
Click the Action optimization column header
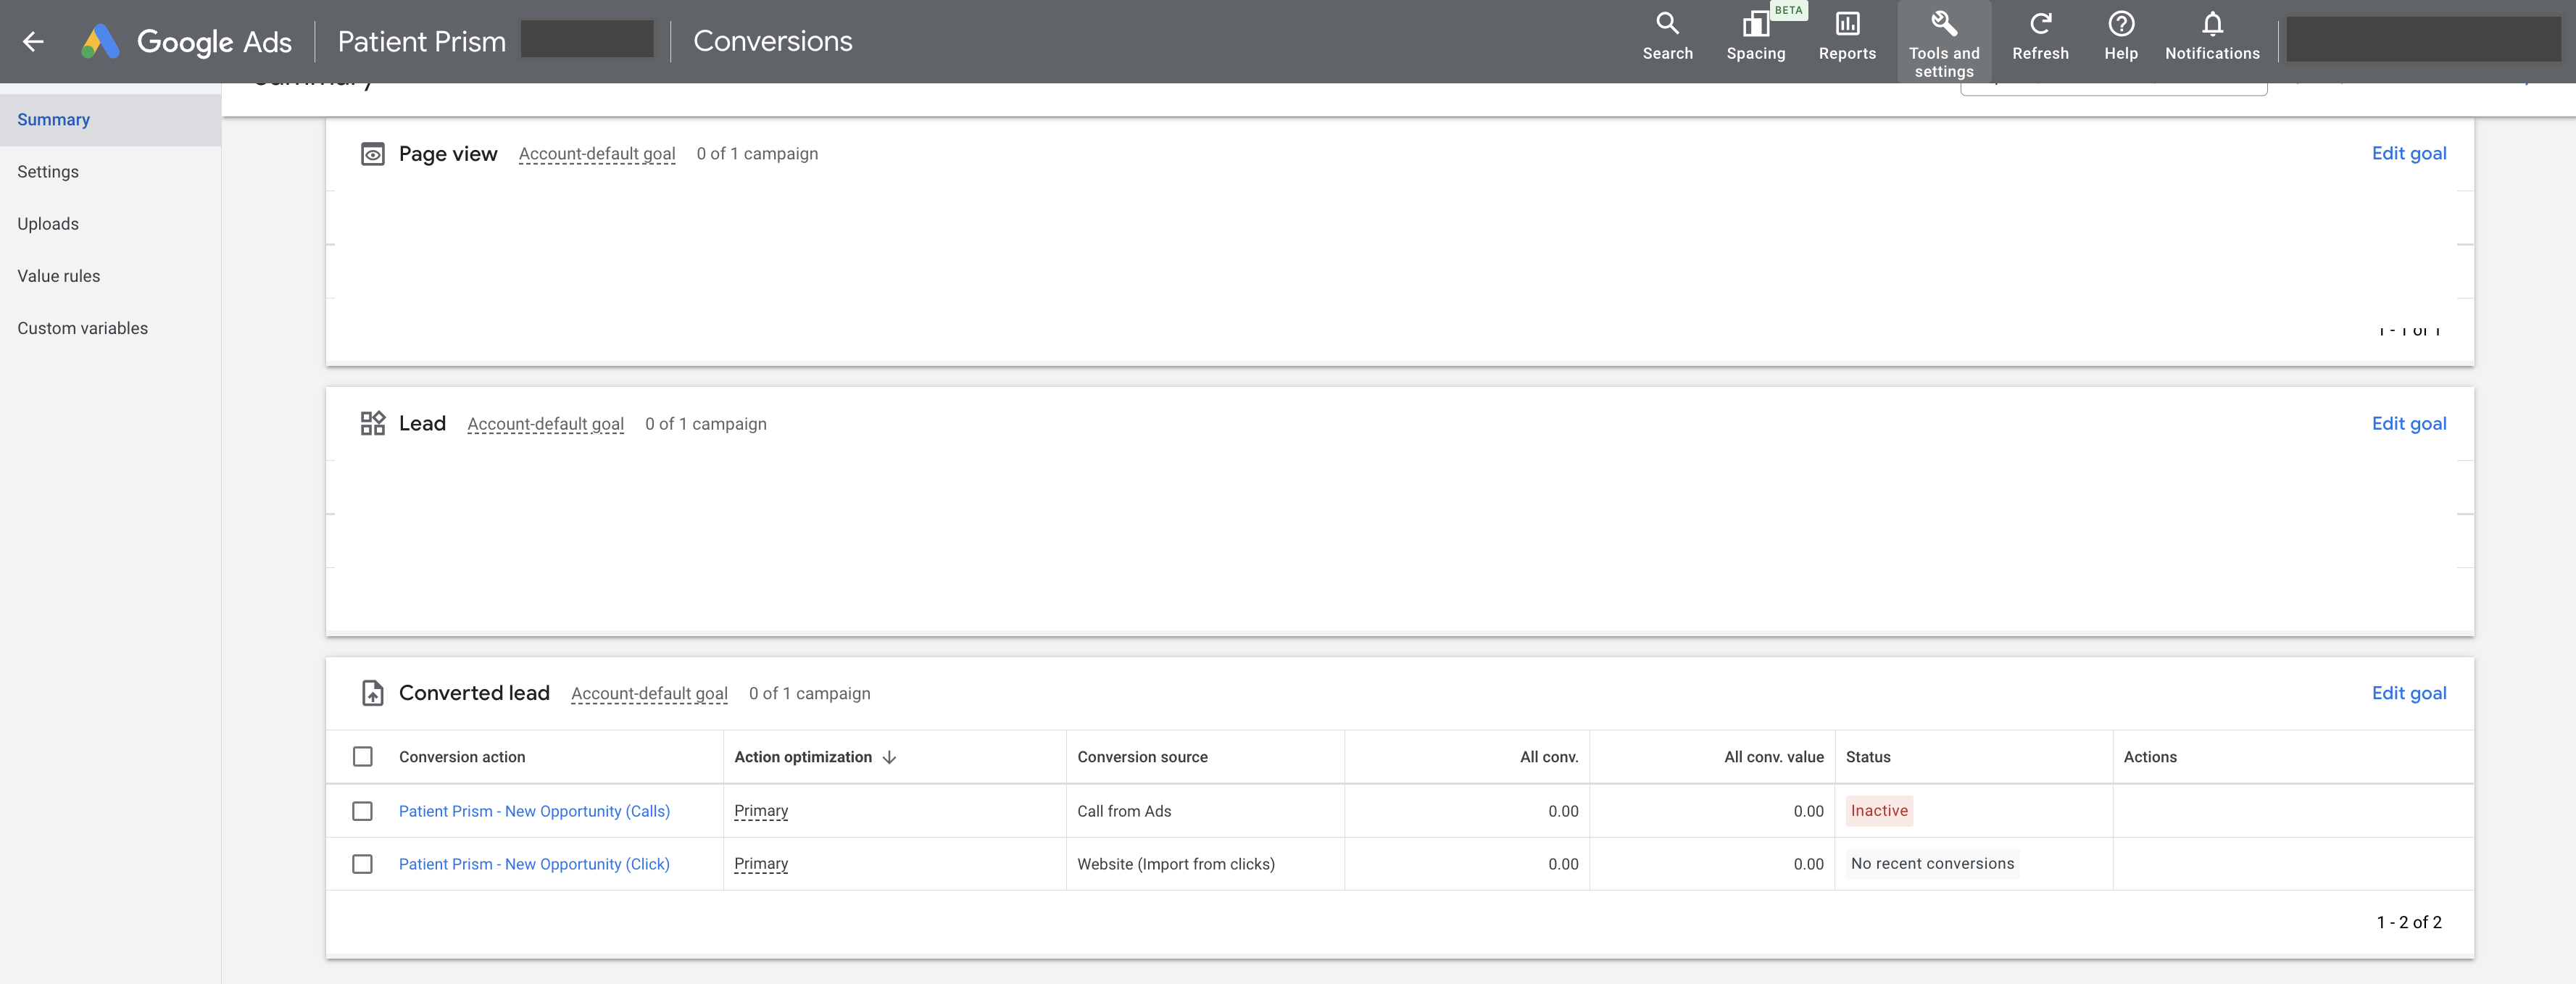pos(802,757)
